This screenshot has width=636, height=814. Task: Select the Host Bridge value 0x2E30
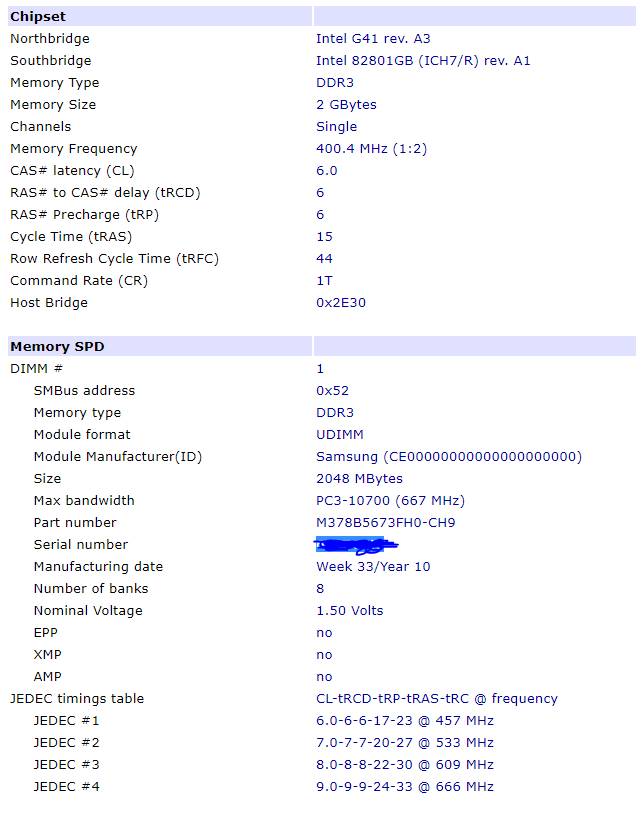click(x=341, y=302)
